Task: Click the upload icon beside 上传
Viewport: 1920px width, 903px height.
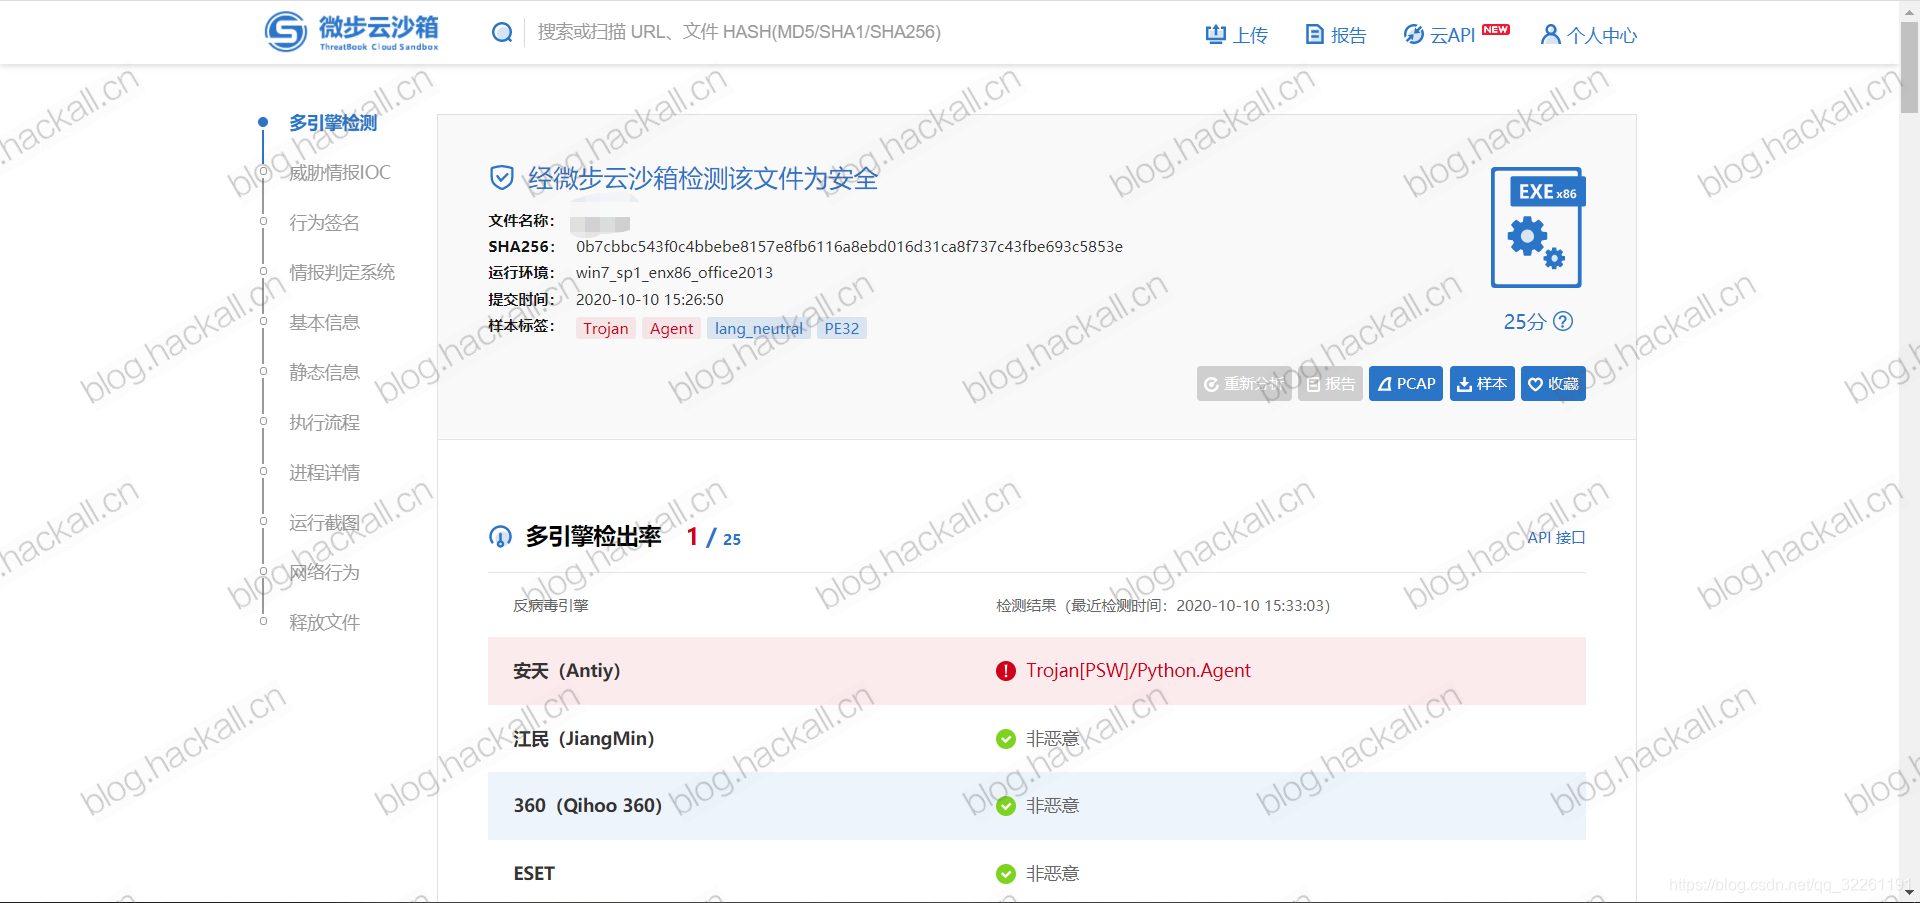Action: click(x=1215, y=35)
